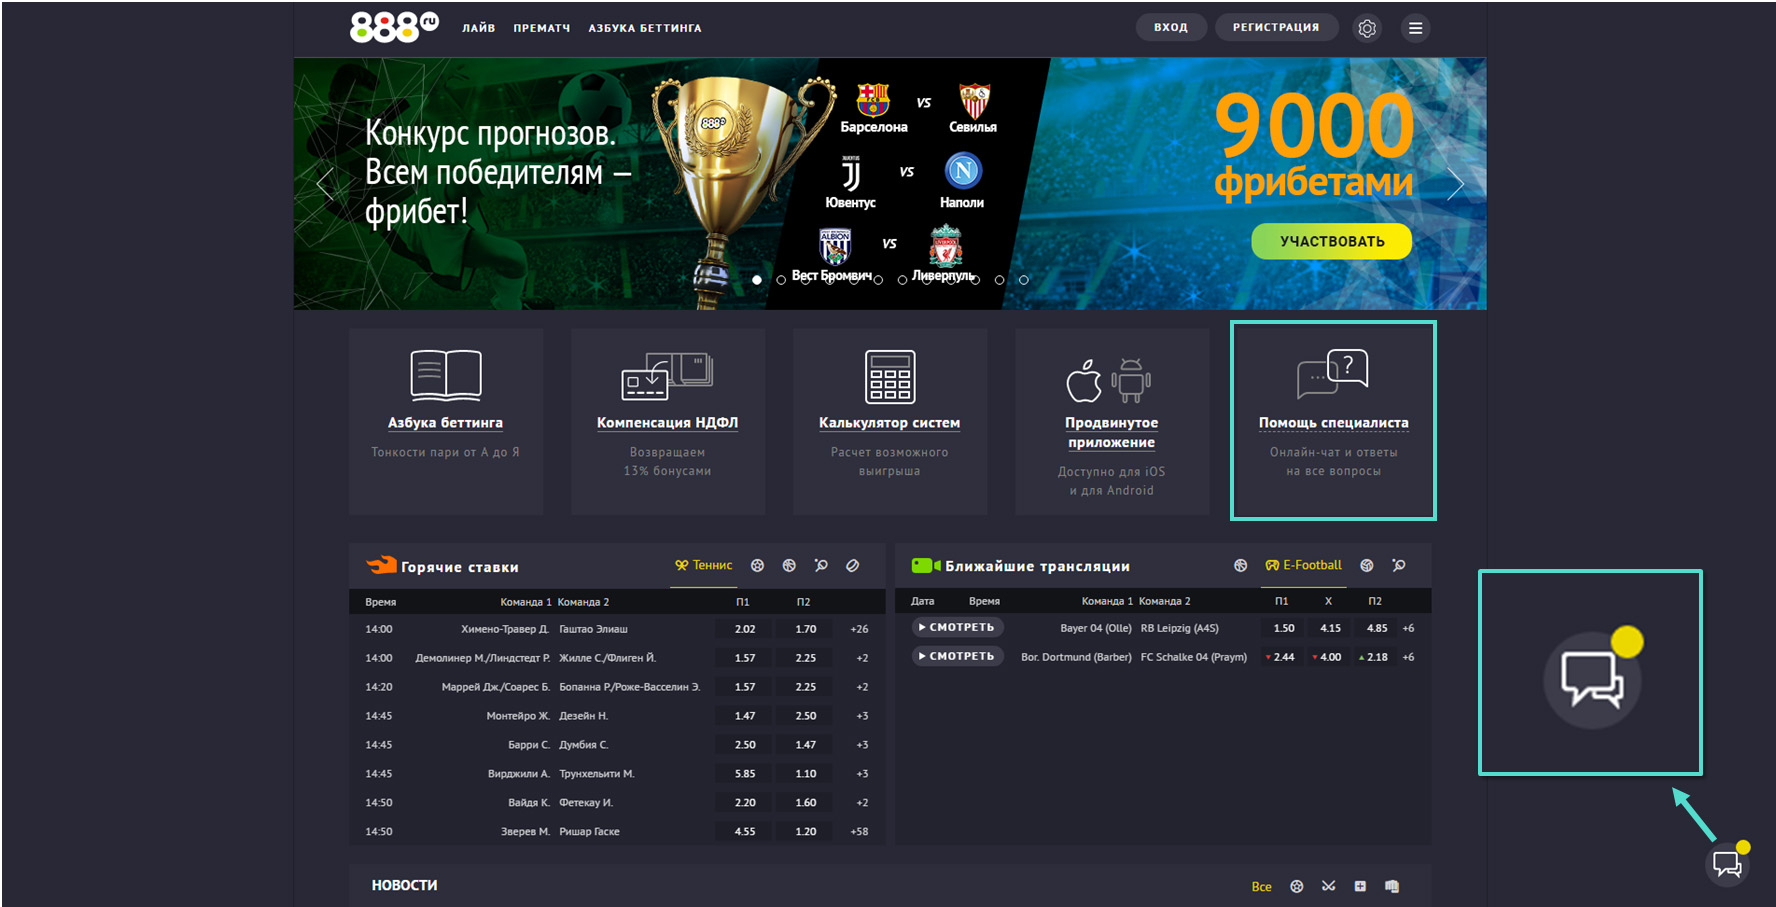Click the Монтейро Ж. player name
1776x907 pixels.
point(518,716)
